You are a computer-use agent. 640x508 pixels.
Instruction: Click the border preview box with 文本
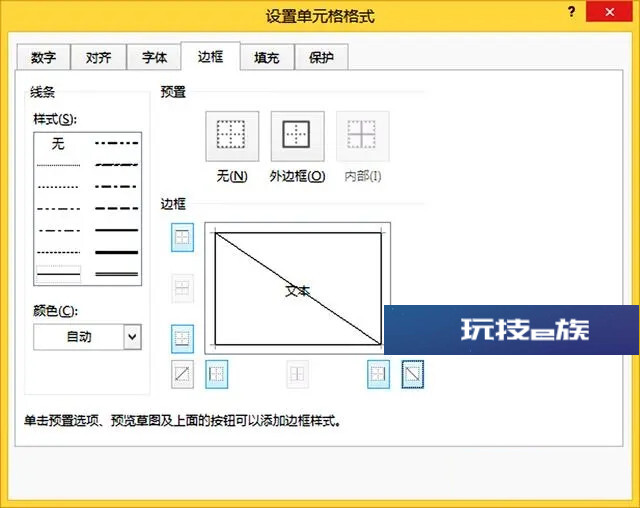(298, 288)
